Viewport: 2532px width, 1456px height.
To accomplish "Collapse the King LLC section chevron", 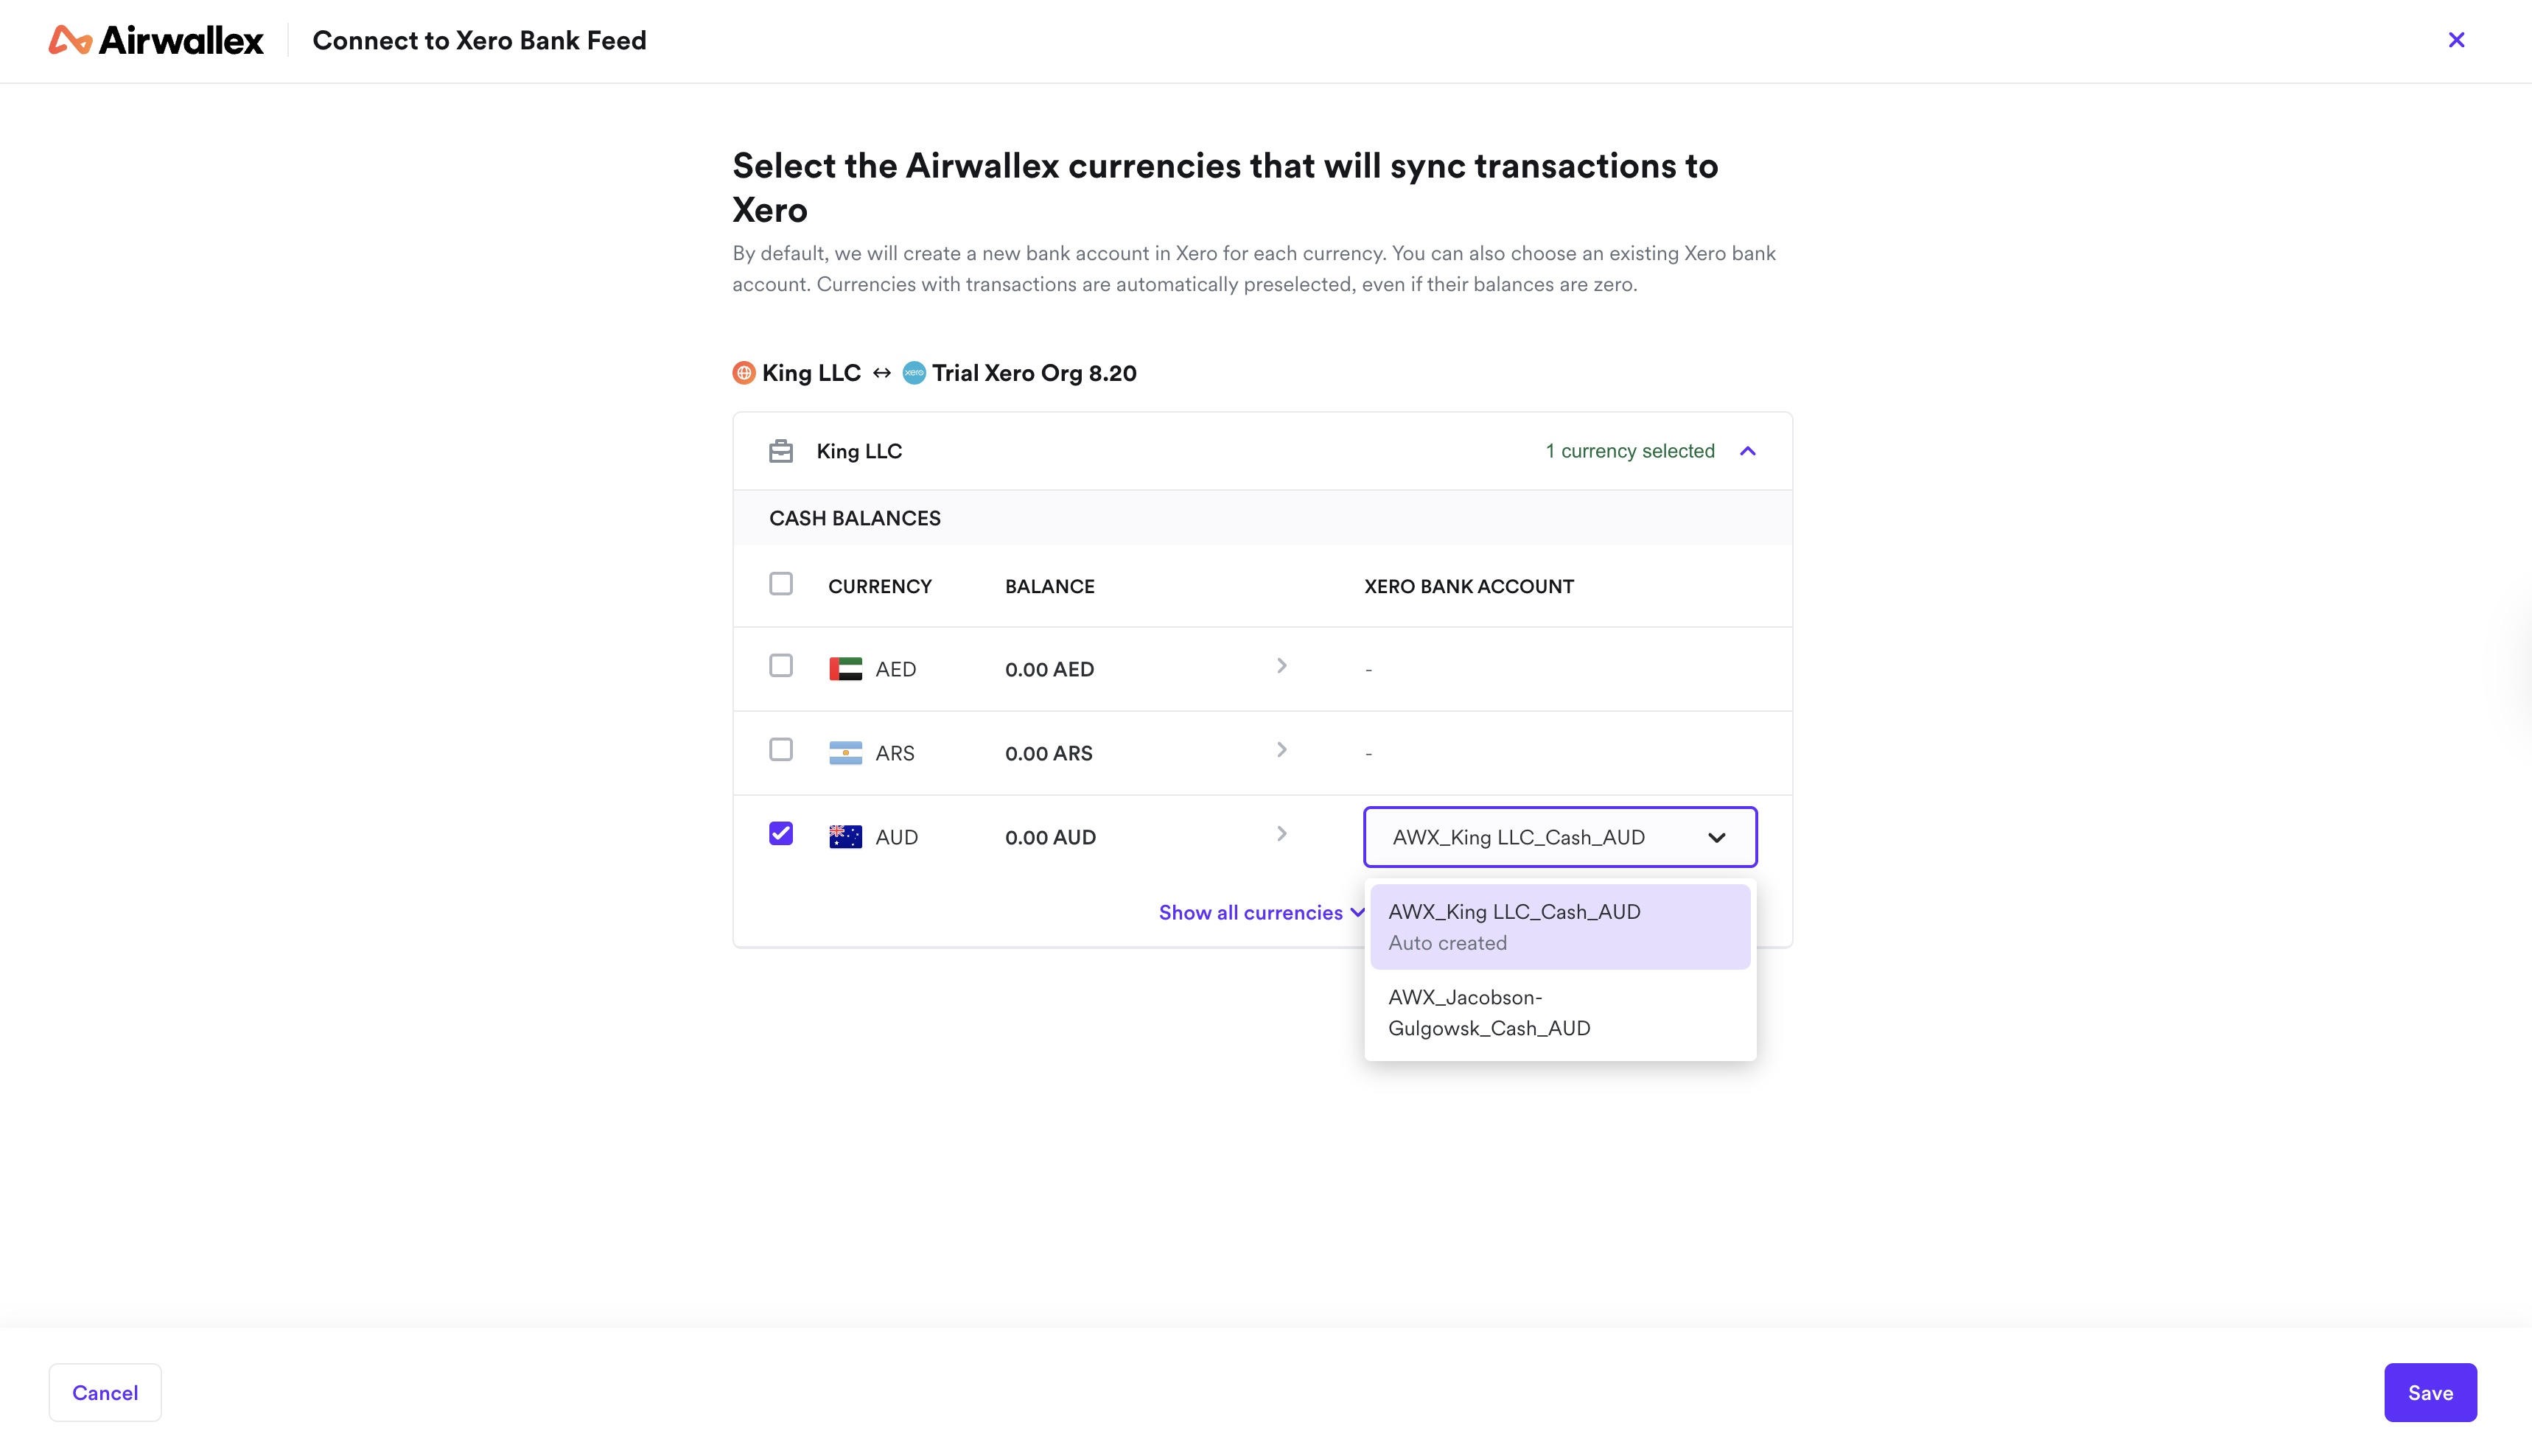I will 1748,451.
